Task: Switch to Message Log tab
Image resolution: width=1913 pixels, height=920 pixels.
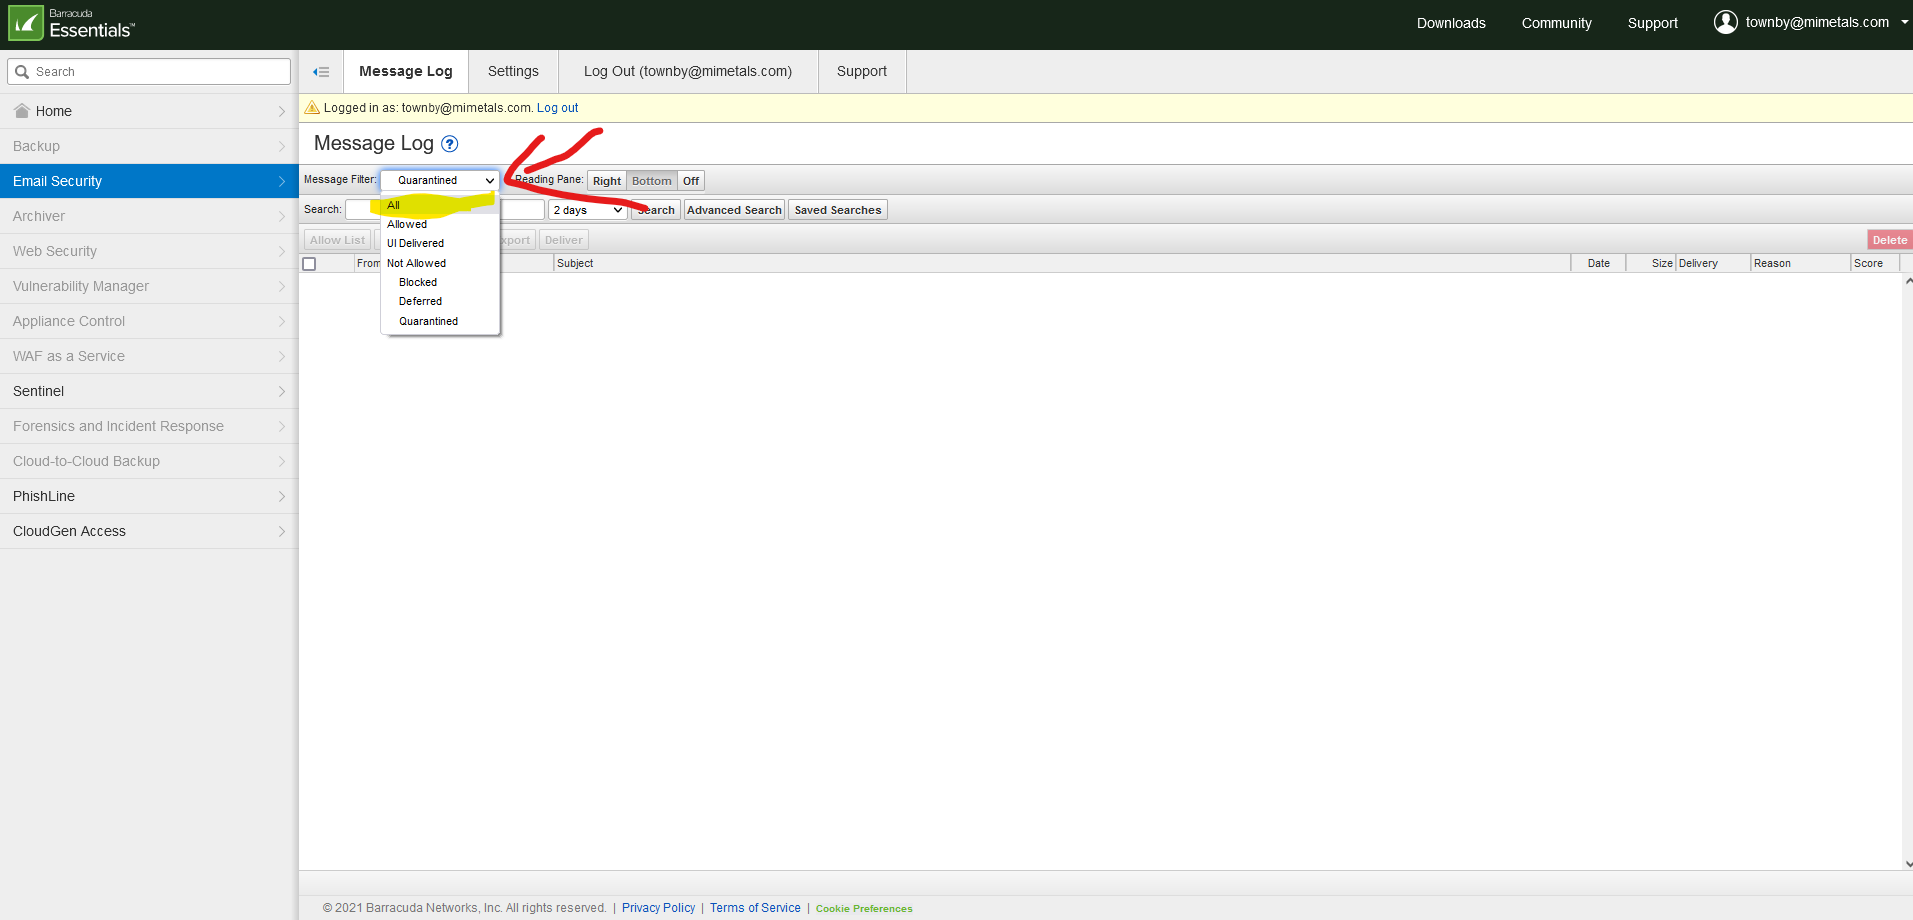Action: point(406,71)
